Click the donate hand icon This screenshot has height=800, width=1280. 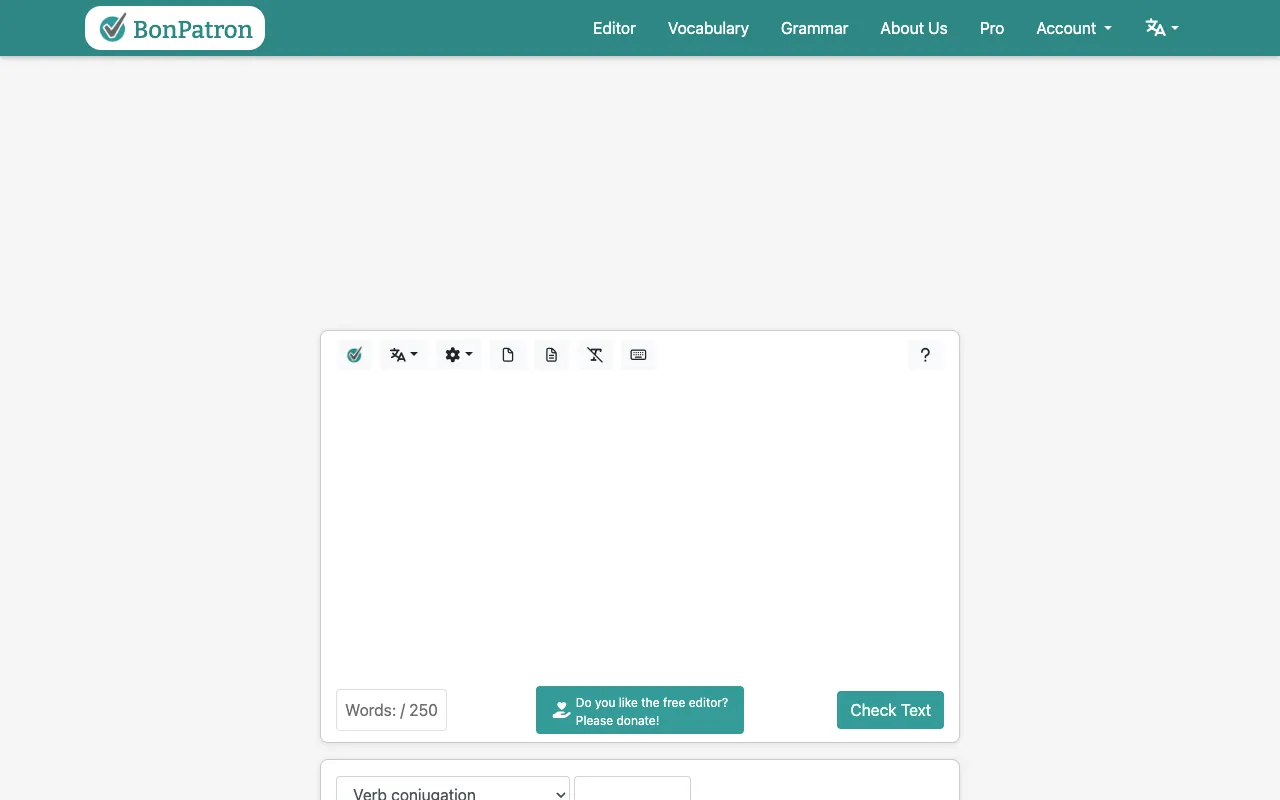click(x=561, y=711)
